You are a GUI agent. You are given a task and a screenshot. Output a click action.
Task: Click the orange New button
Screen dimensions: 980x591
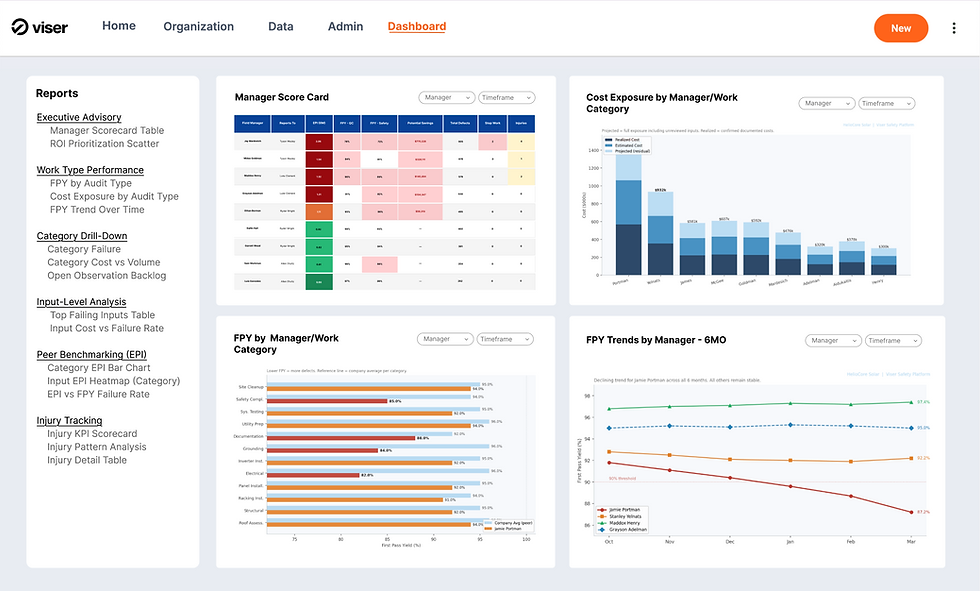click(901, 28)
